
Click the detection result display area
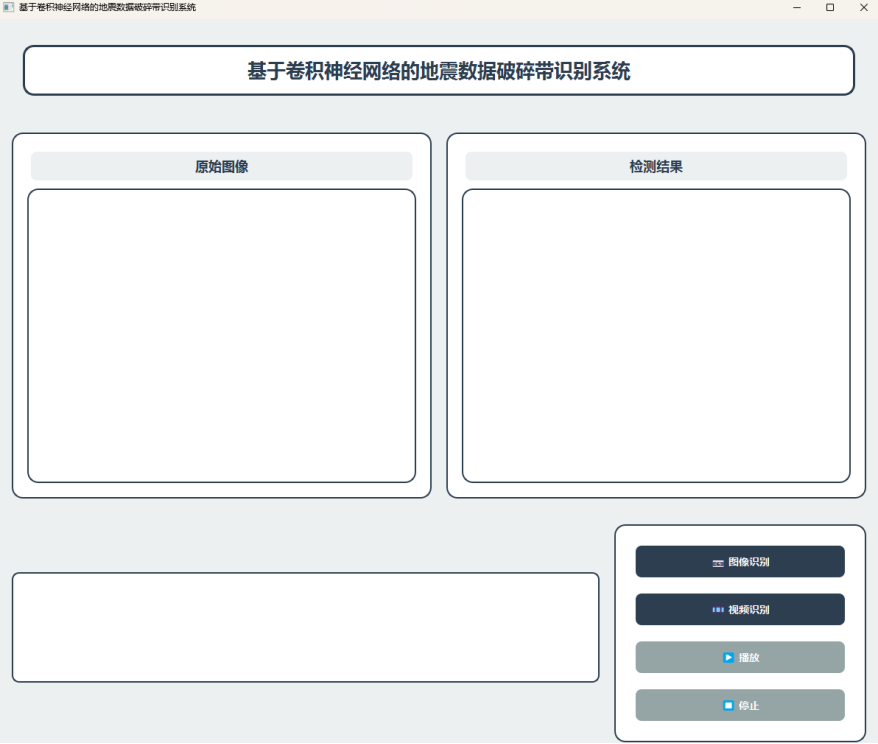656,336
